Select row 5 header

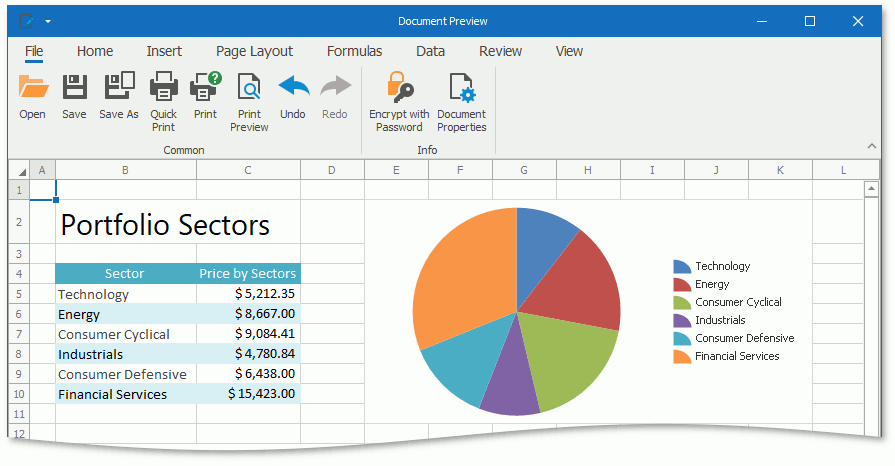point(19,294)
